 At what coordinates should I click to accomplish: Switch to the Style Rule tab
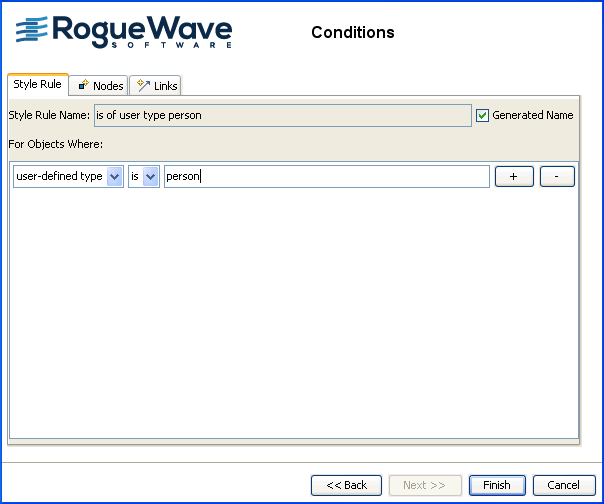(38, 85)
